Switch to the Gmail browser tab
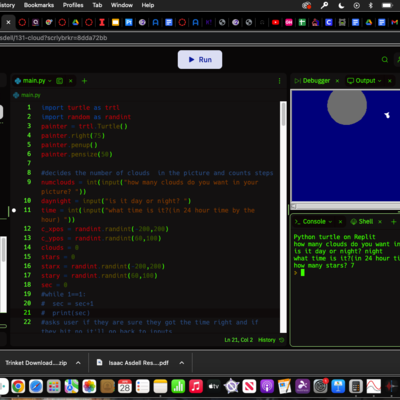 (x=395, y=22)
